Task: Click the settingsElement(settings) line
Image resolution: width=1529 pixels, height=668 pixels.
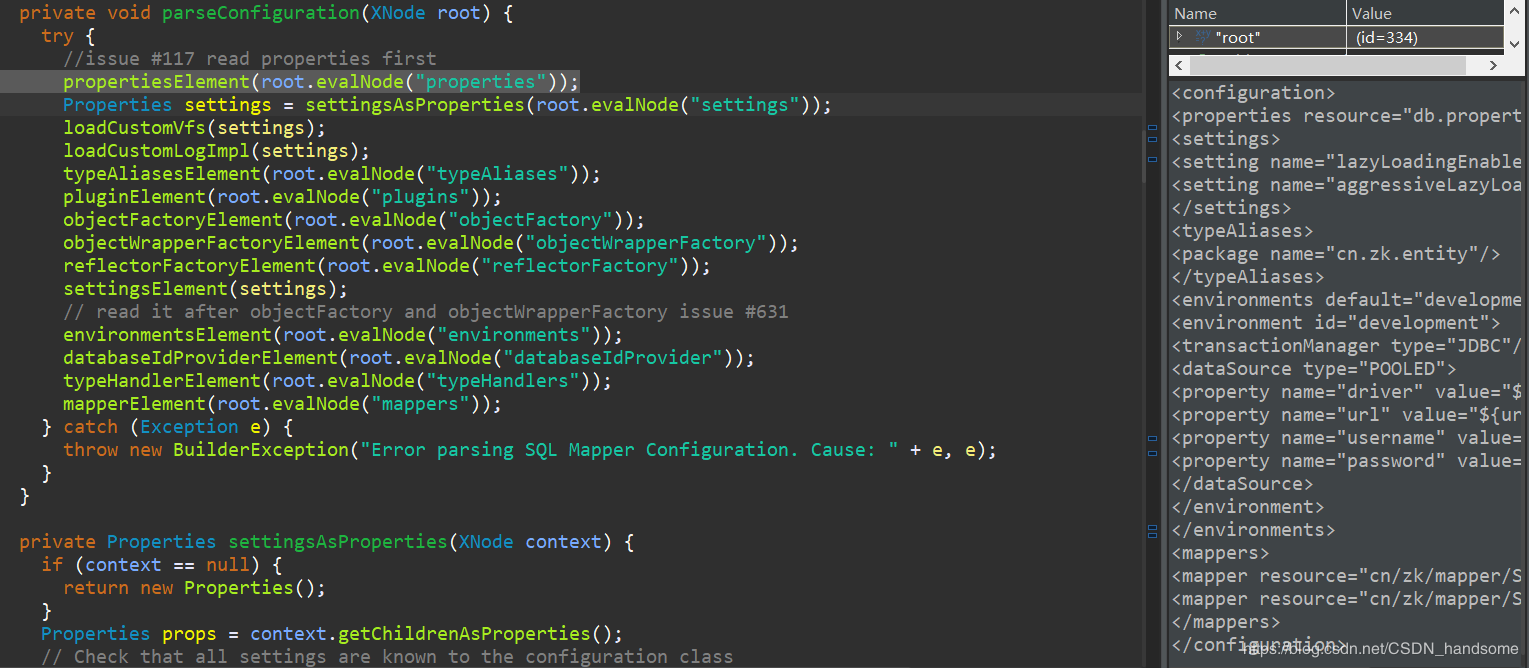Action: click(205, 289)
